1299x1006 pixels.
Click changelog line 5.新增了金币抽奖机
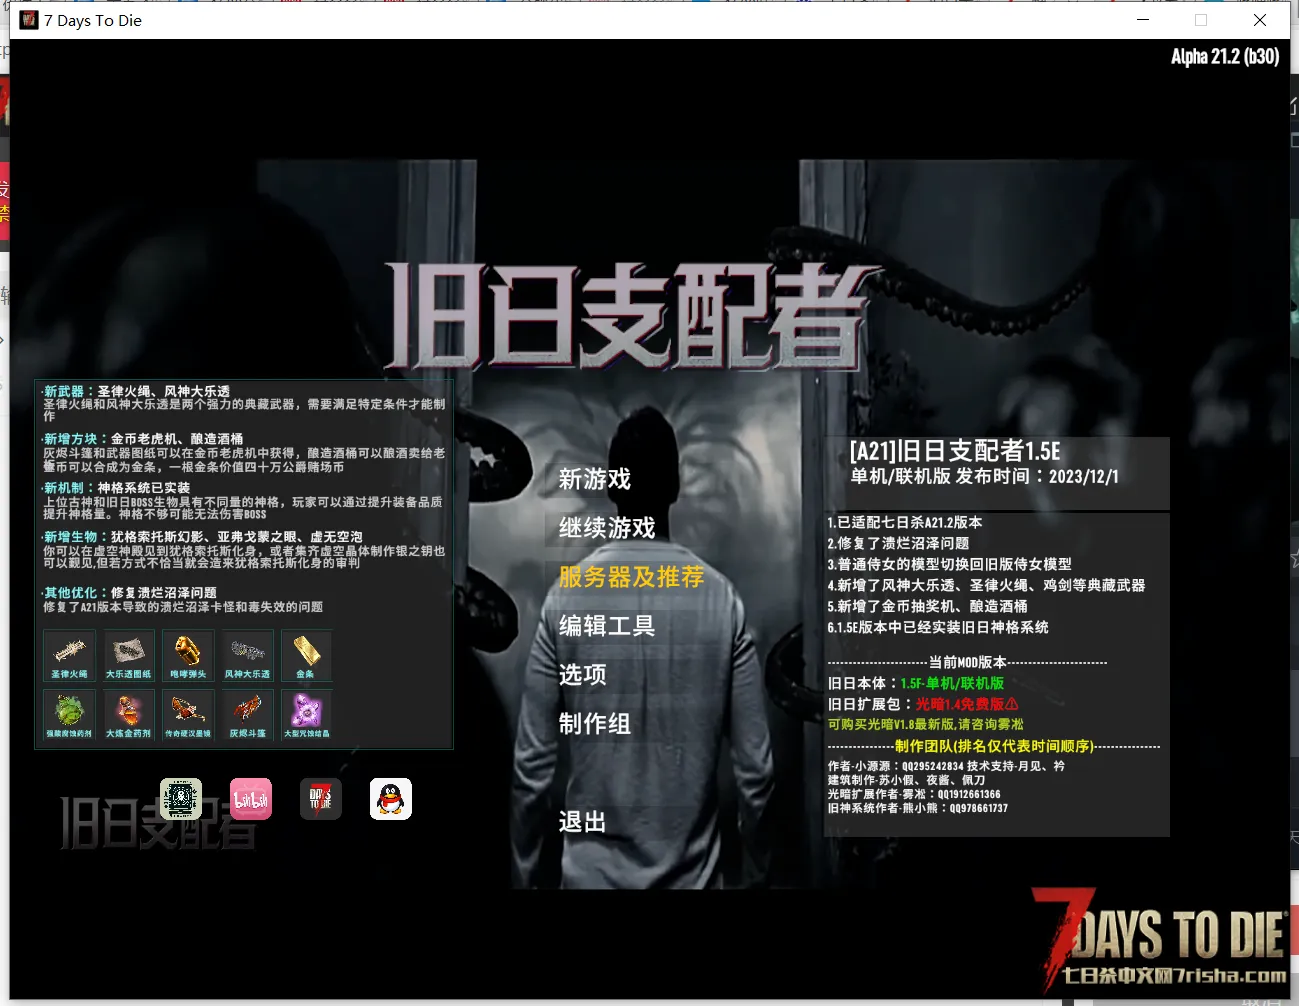(x=927, y=606)
